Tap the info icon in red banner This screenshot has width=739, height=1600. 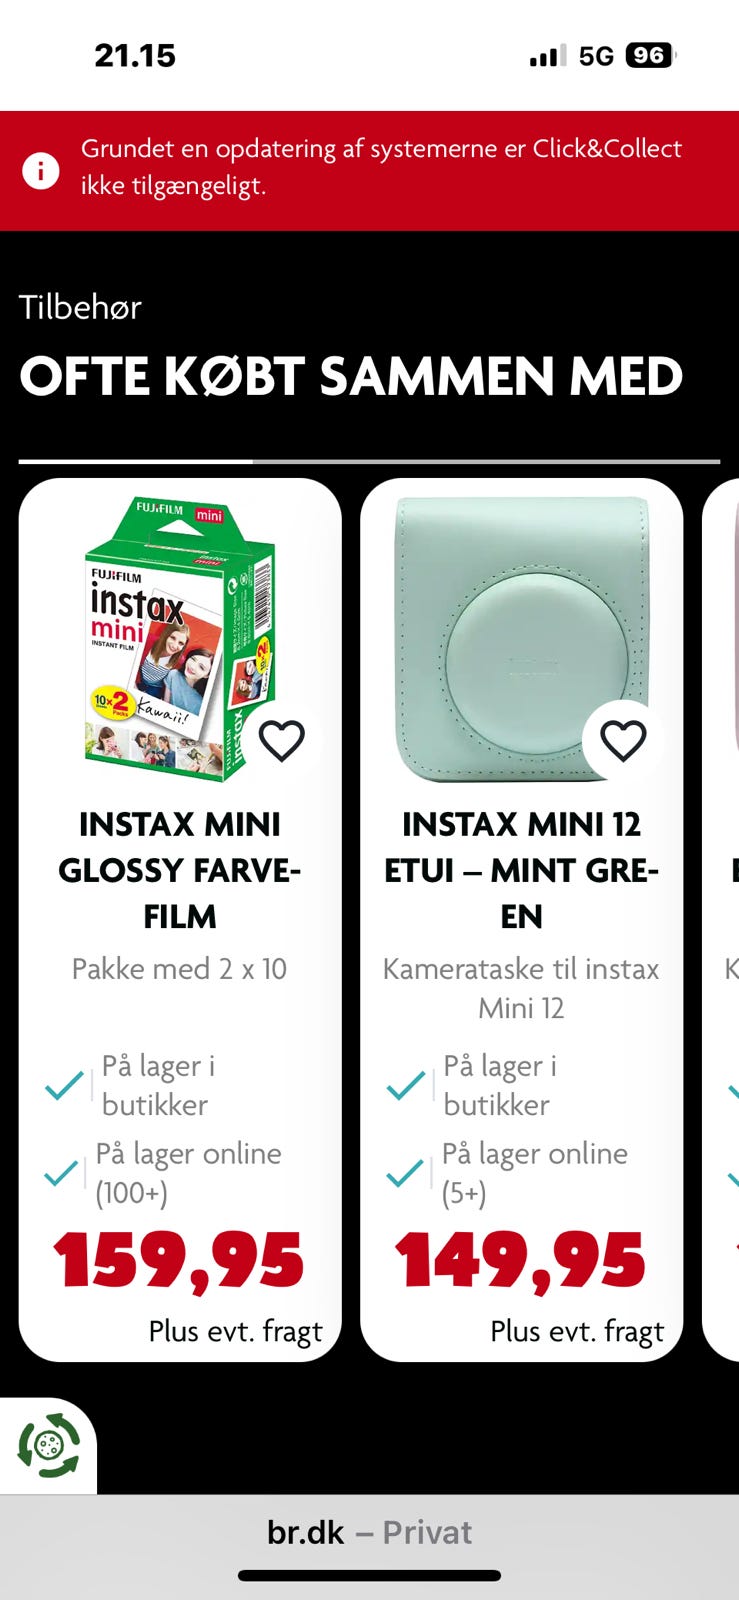pyautogui.click(x=41, y=170)
